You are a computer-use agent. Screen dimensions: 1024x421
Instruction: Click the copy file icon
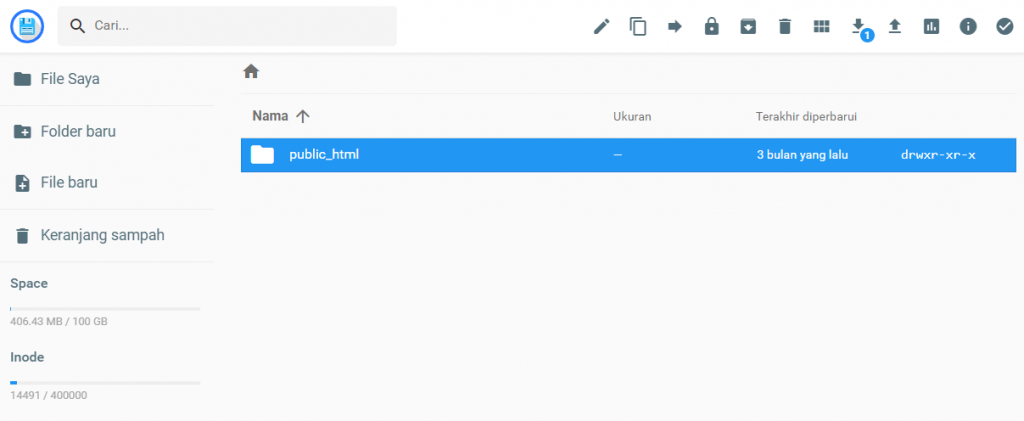coord(638,27)
